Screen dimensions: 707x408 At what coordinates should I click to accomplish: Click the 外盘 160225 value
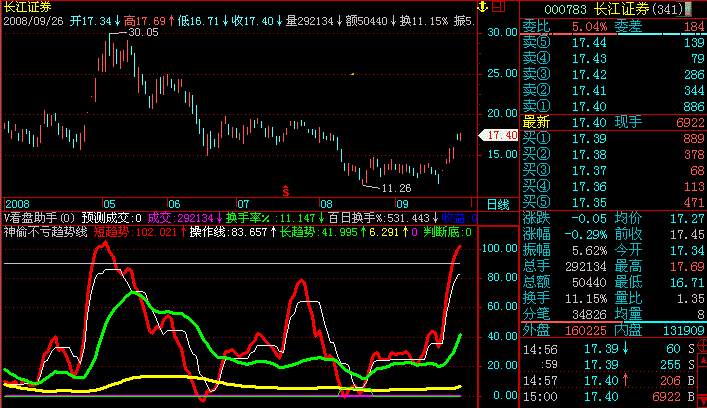tap(585, 330)
